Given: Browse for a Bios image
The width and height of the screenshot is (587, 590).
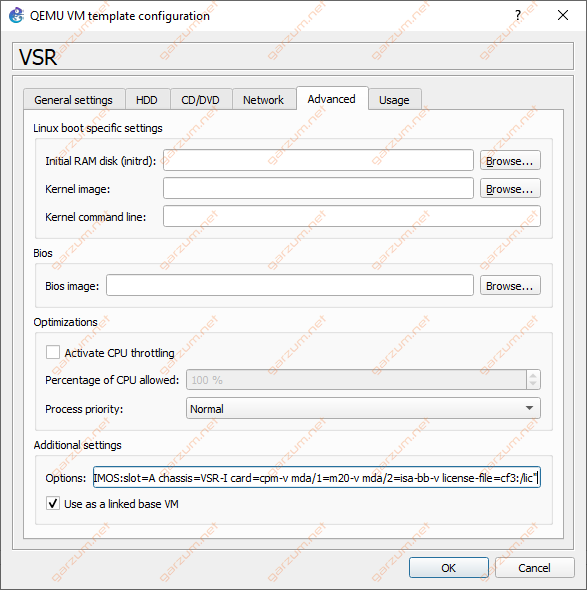Looking at the screenshot, I should pyautogui.click(x=510, y=286).
